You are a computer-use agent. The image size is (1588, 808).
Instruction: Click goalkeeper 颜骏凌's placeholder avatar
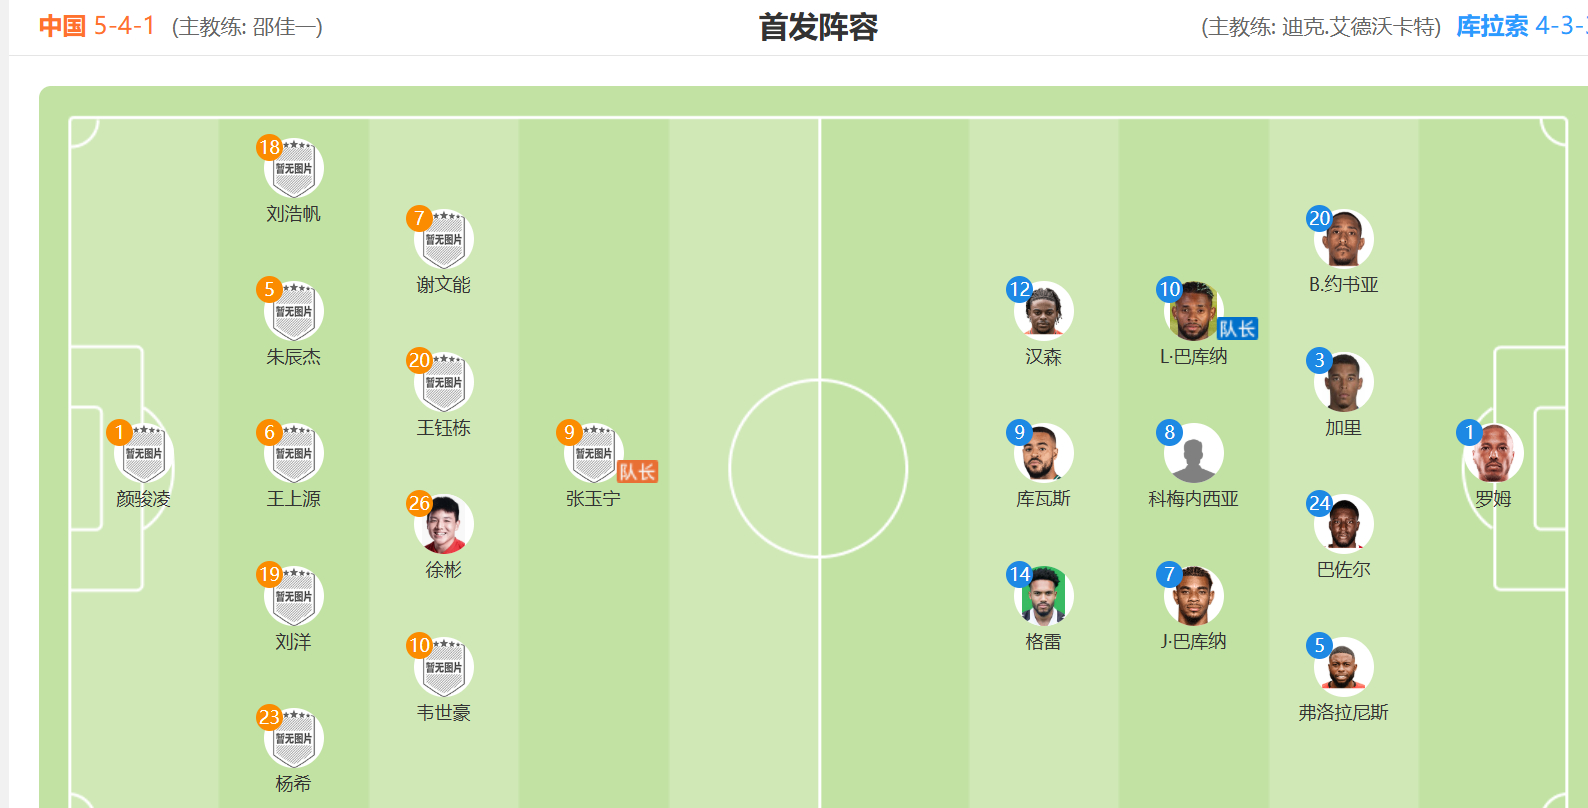click(144, 455)
